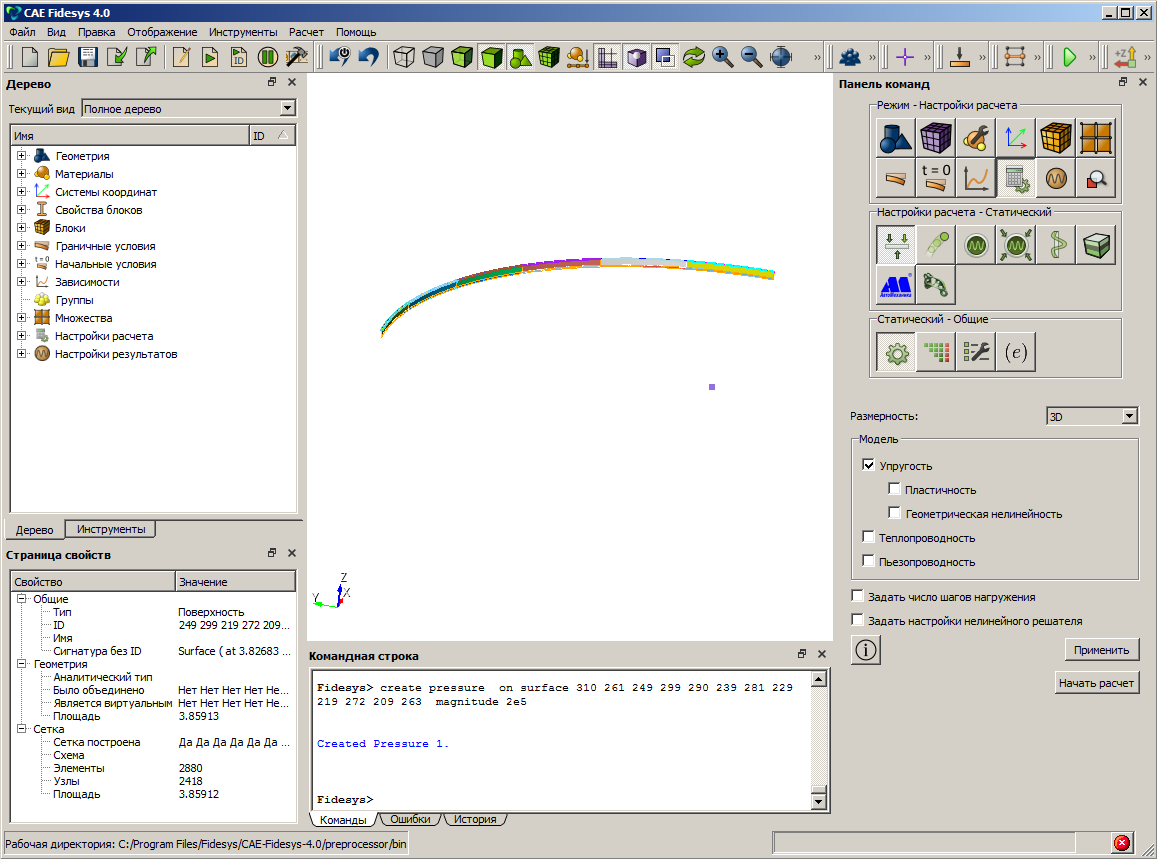Open the green mesh grid settings icon

pos(936,352)
